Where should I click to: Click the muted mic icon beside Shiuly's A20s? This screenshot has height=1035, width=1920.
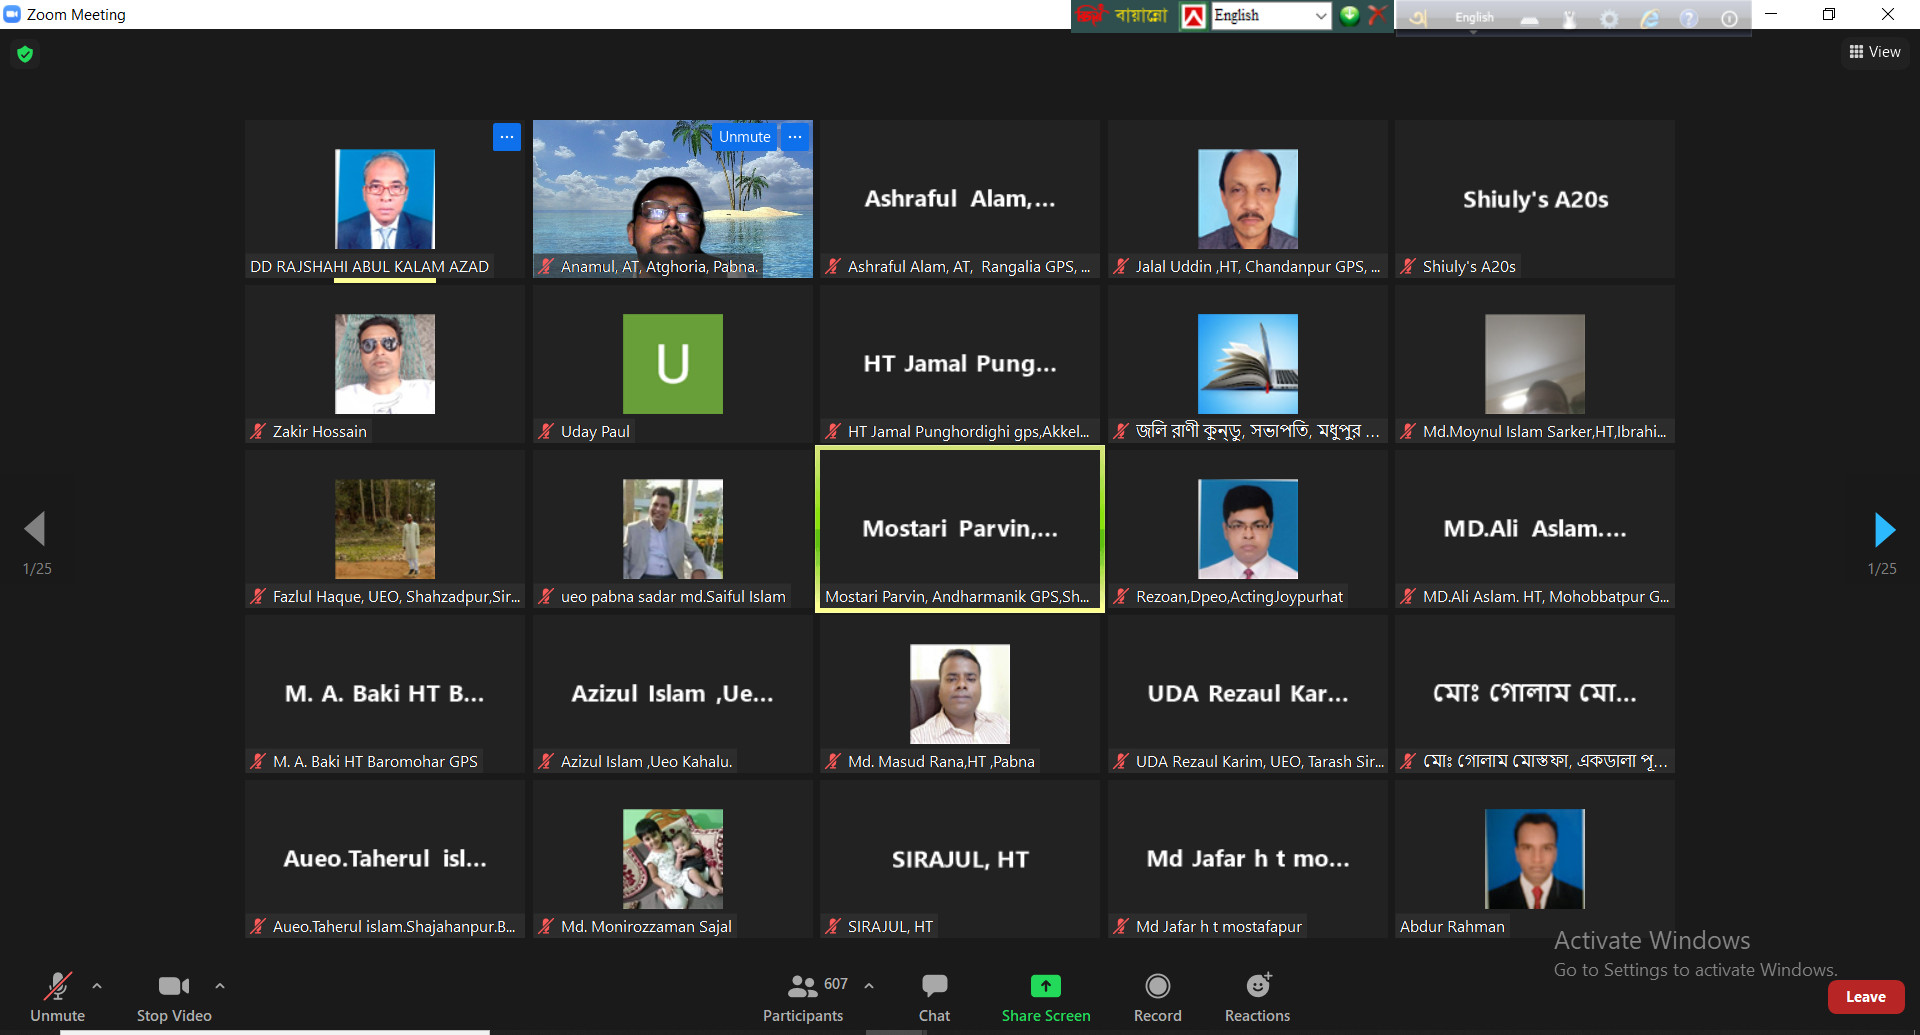pos(1408,266)
